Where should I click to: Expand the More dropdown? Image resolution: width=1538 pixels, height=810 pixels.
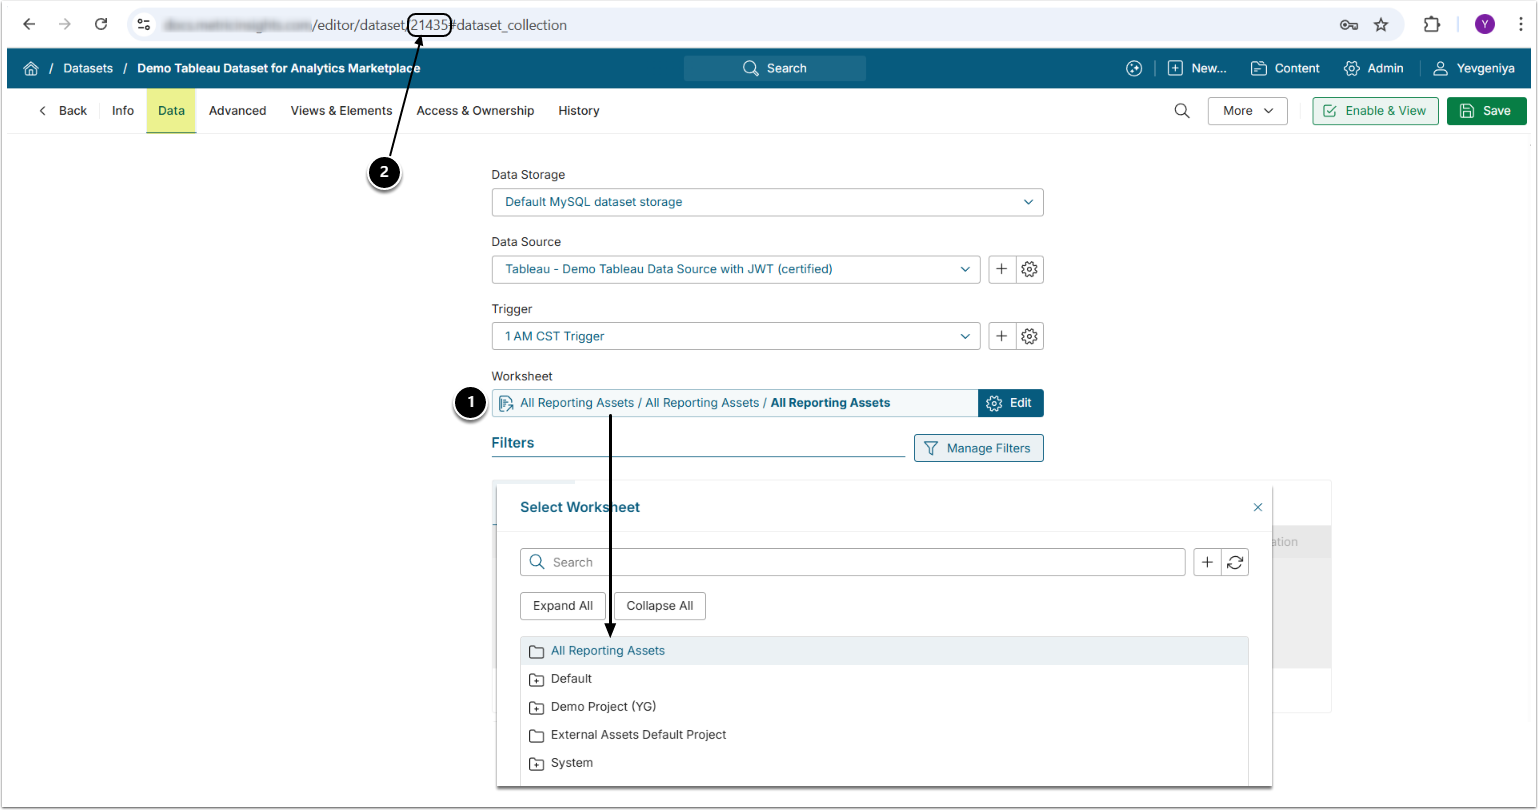click(1247, 111)
